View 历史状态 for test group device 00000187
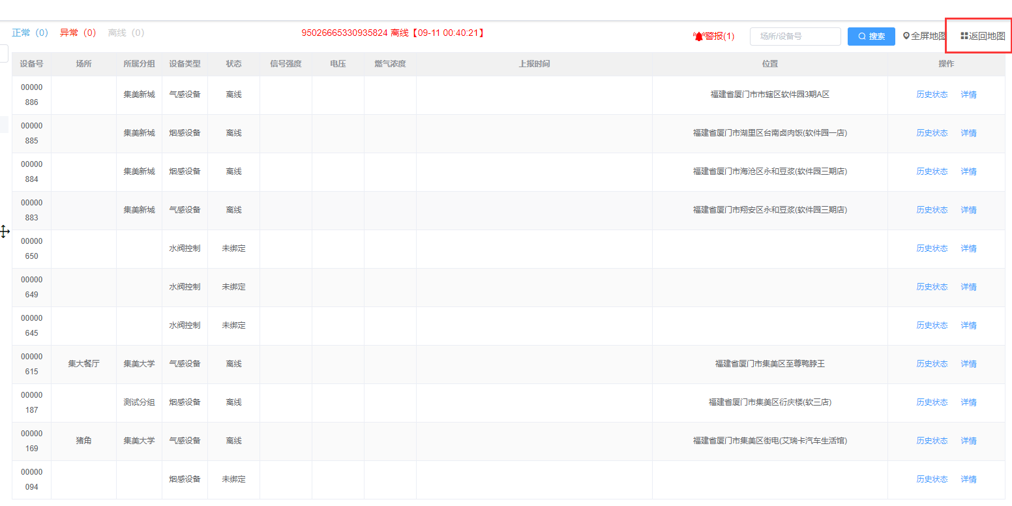Screen dimensions: 1012x506 pos(931,402)
